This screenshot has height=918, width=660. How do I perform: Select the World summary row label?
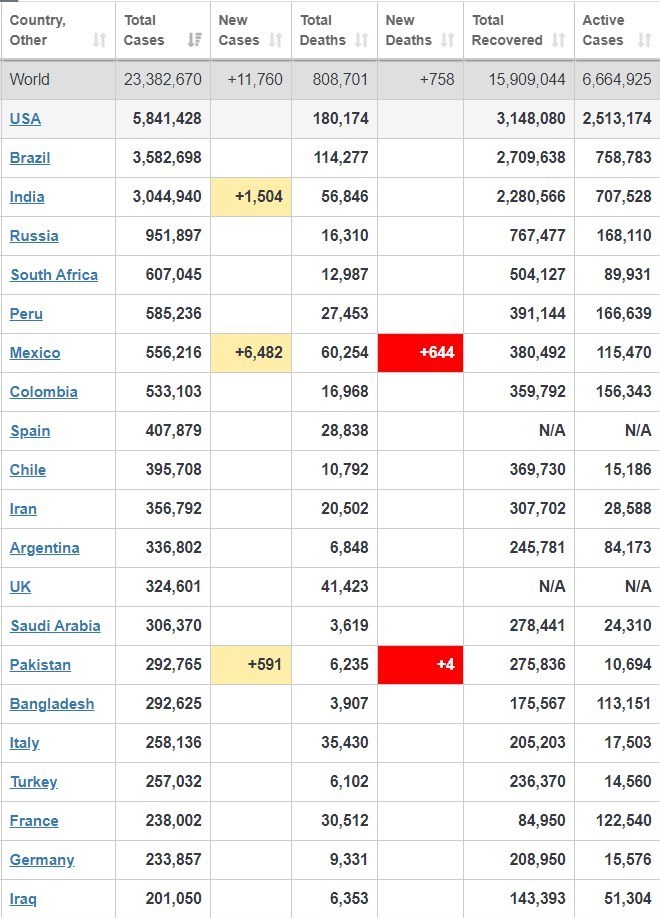(30, 80)
